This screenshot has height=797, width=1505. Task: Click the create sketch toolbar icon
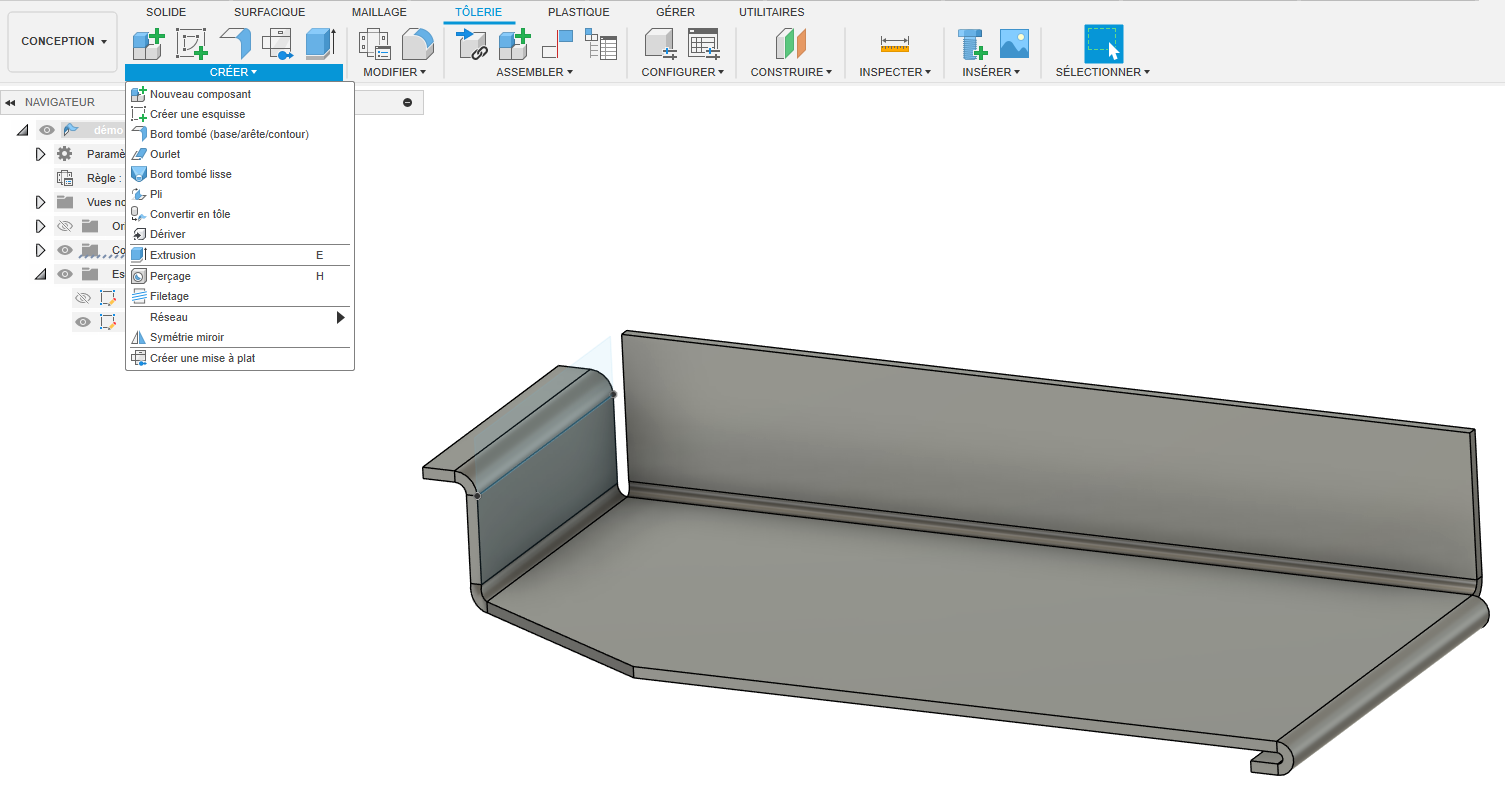click(x=191, y=44)
